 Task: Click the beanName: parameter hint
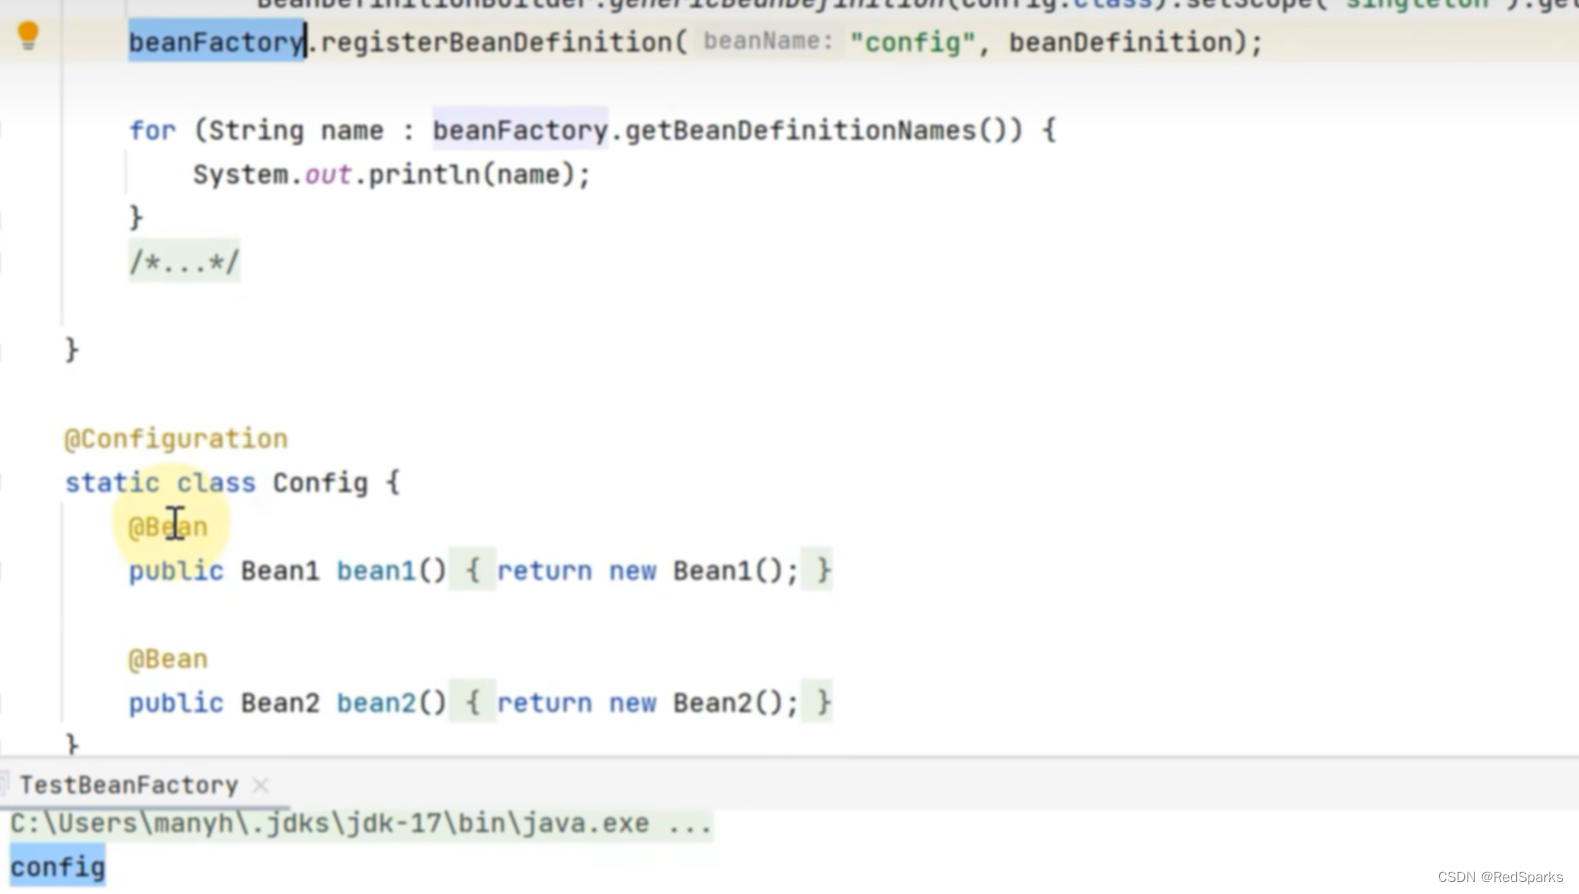(768, 42)
